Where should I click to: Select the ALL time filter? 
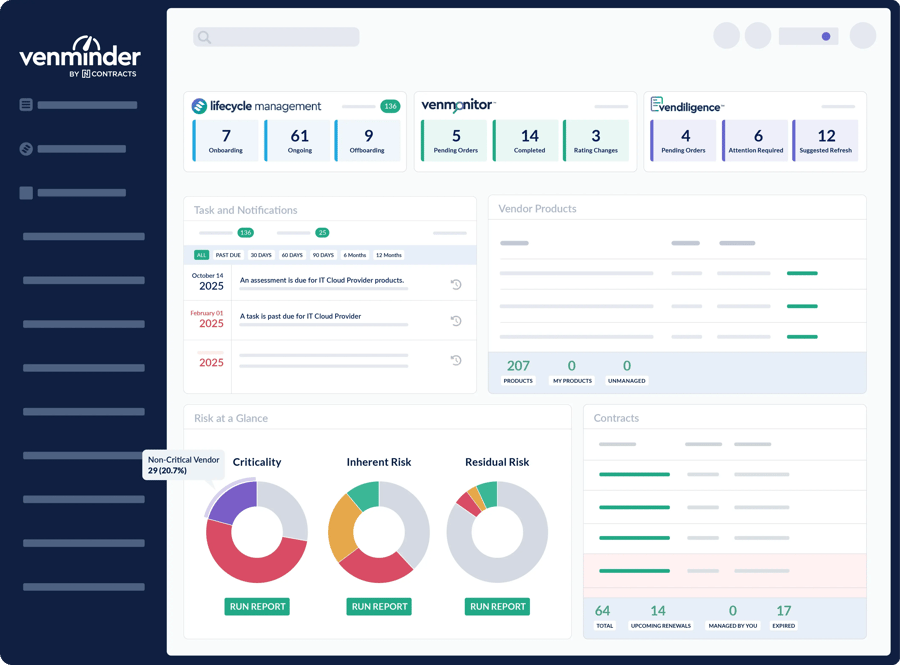201,255
